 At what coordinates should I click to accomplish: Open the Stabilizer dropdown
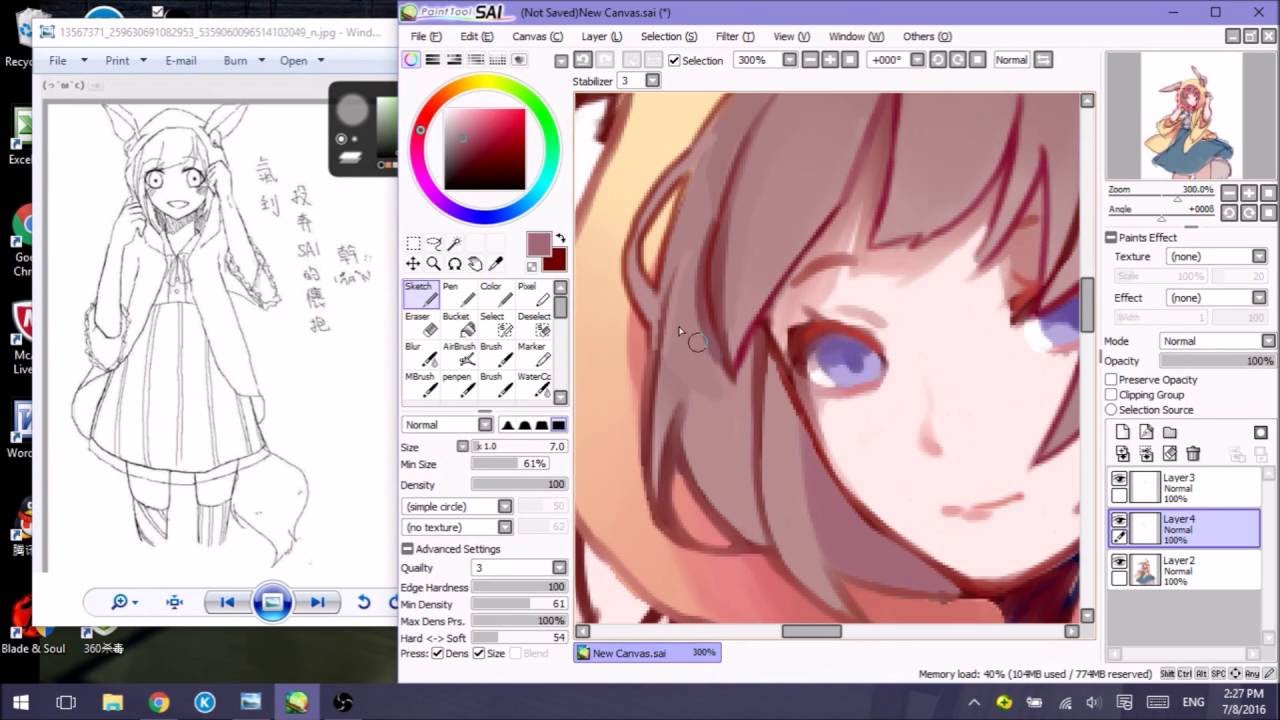tap(653, 81)
